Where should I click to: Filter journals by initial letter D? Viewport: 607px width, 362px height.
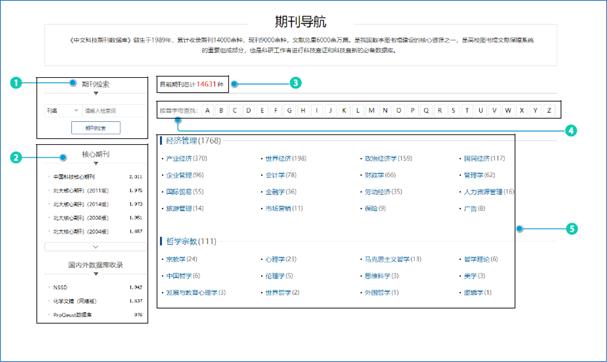tap(249, 110)
